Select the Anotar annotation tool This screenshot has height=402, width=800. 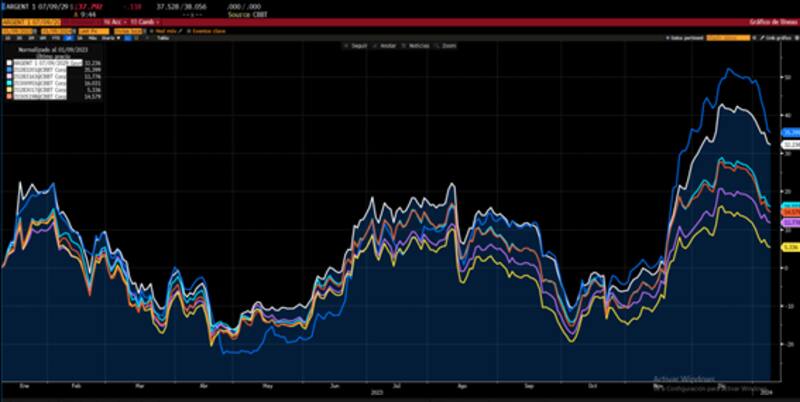click(x=378, y=46)
